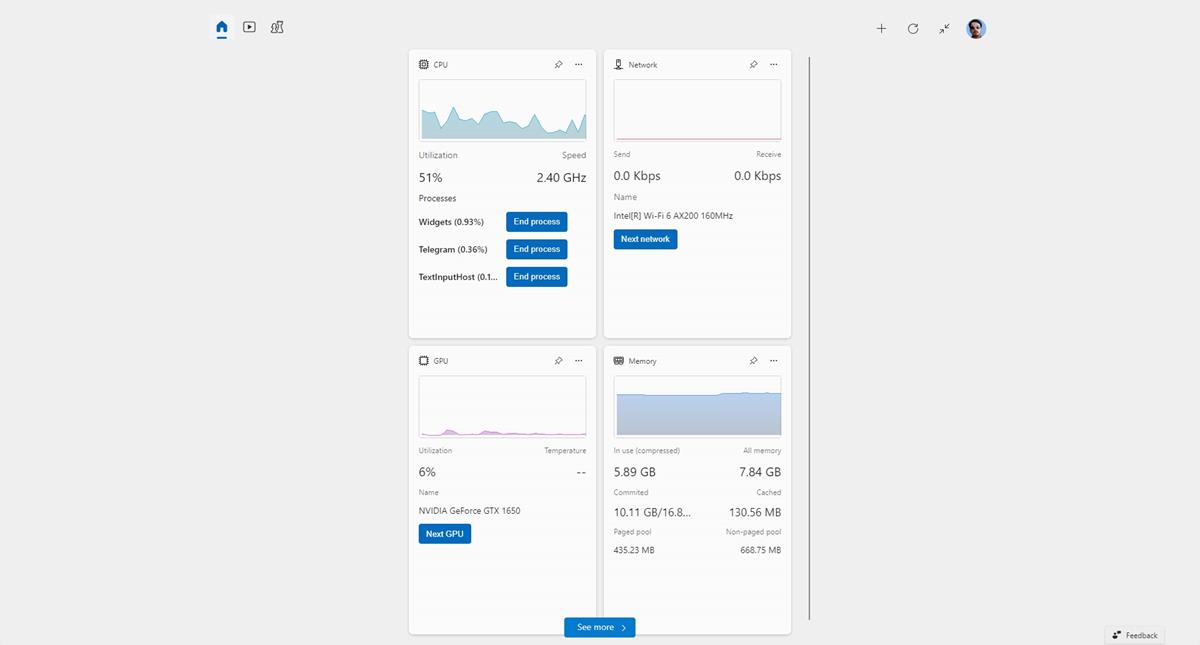Image resolution: width=1200 pixels, height=645 pixels.
Task: Click the GPU chip icon
Action: 424,361
